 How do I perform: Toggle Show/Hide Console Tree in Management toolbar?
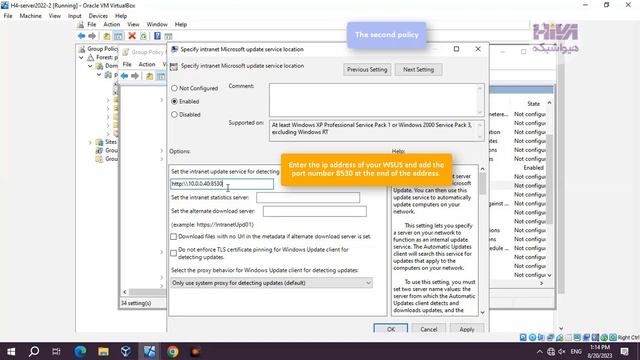tap(118, 36)
